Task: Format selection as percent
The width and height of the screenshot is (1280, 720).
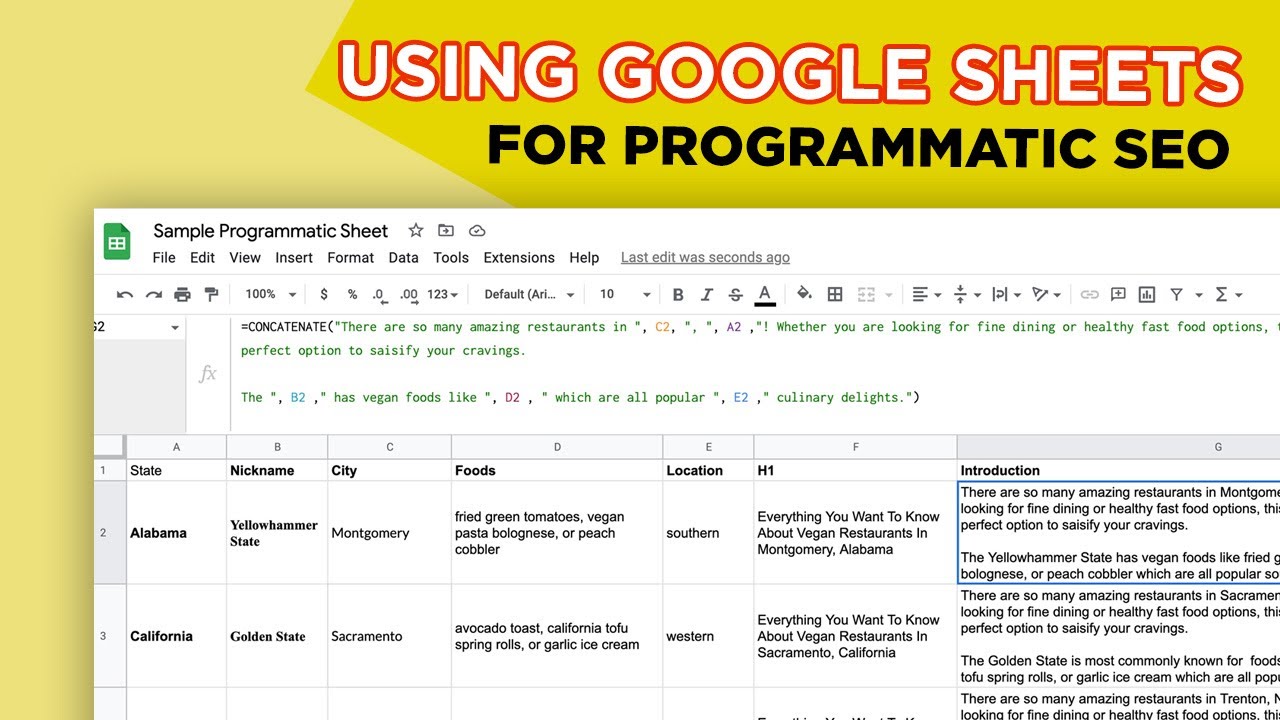Action: (352, 294)
